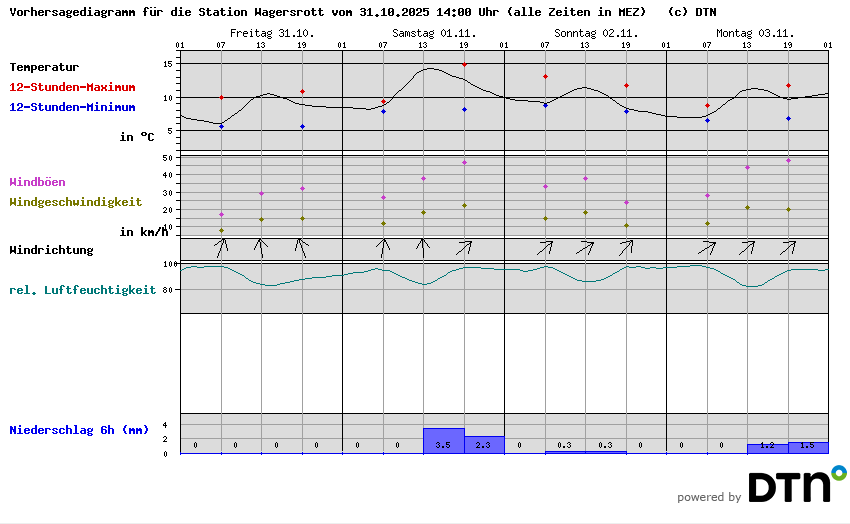This screenshot has width=850, height=524.
Task: Click the Freitag 31.10. day header
Action: 272,33
